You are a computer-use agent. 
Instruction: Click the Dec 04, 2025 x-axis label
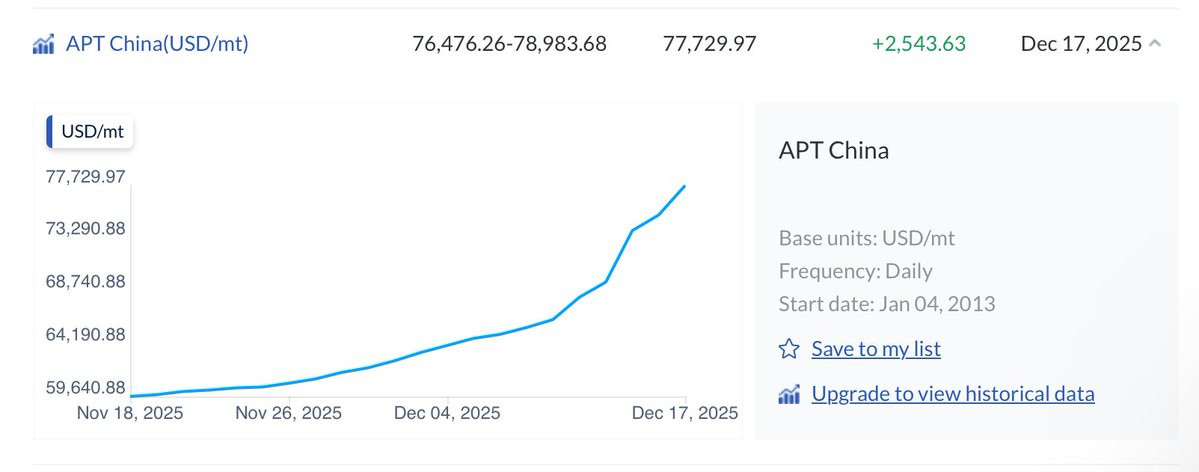[447, 413]
